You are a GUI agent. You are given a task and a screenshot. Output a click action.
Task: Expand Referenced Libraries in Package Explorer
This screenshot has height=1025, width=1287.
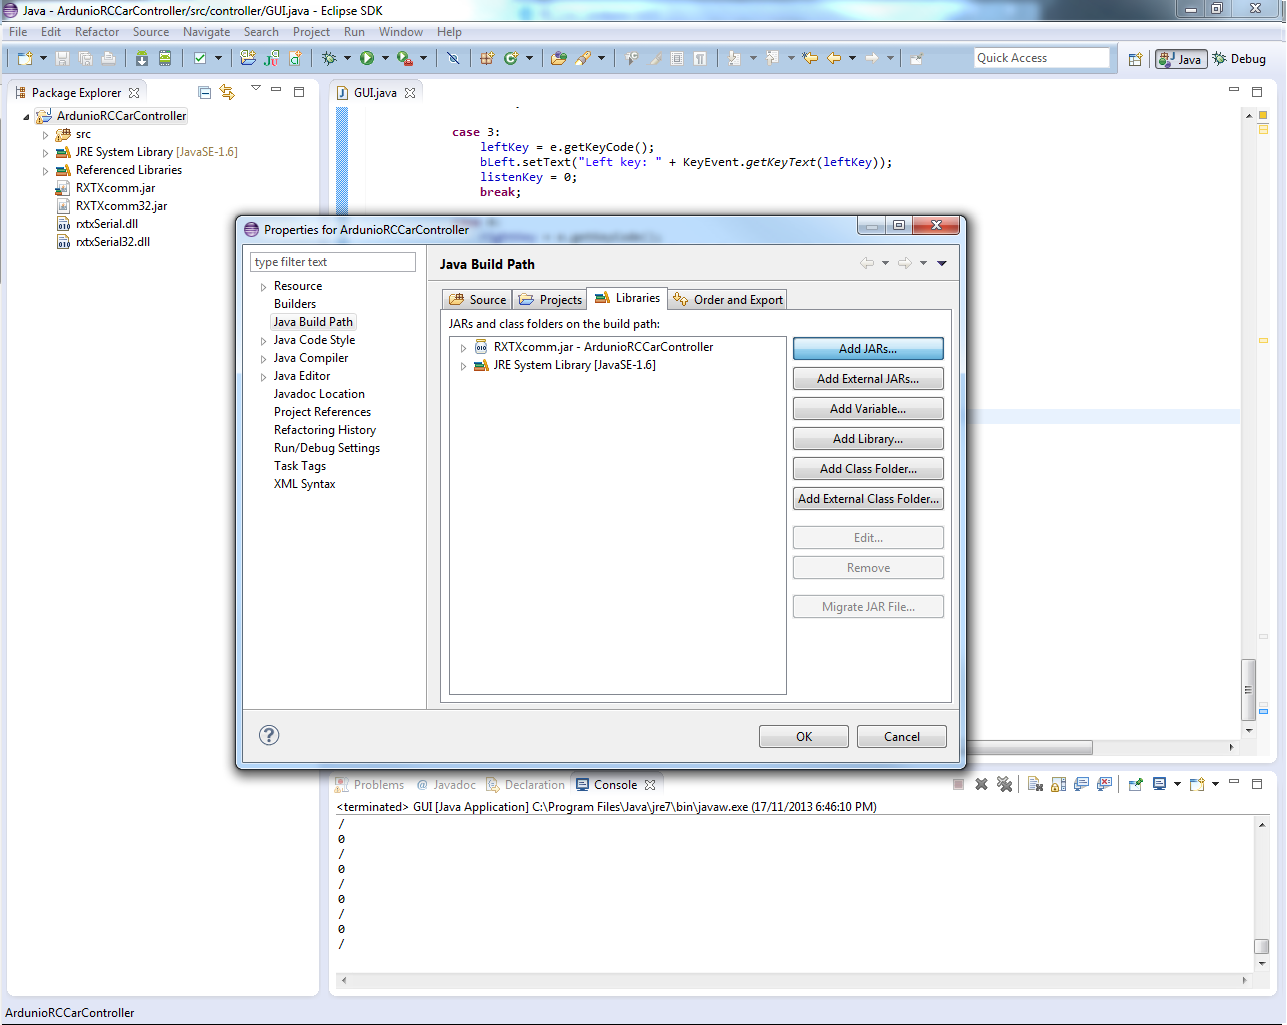pos(45,171)
